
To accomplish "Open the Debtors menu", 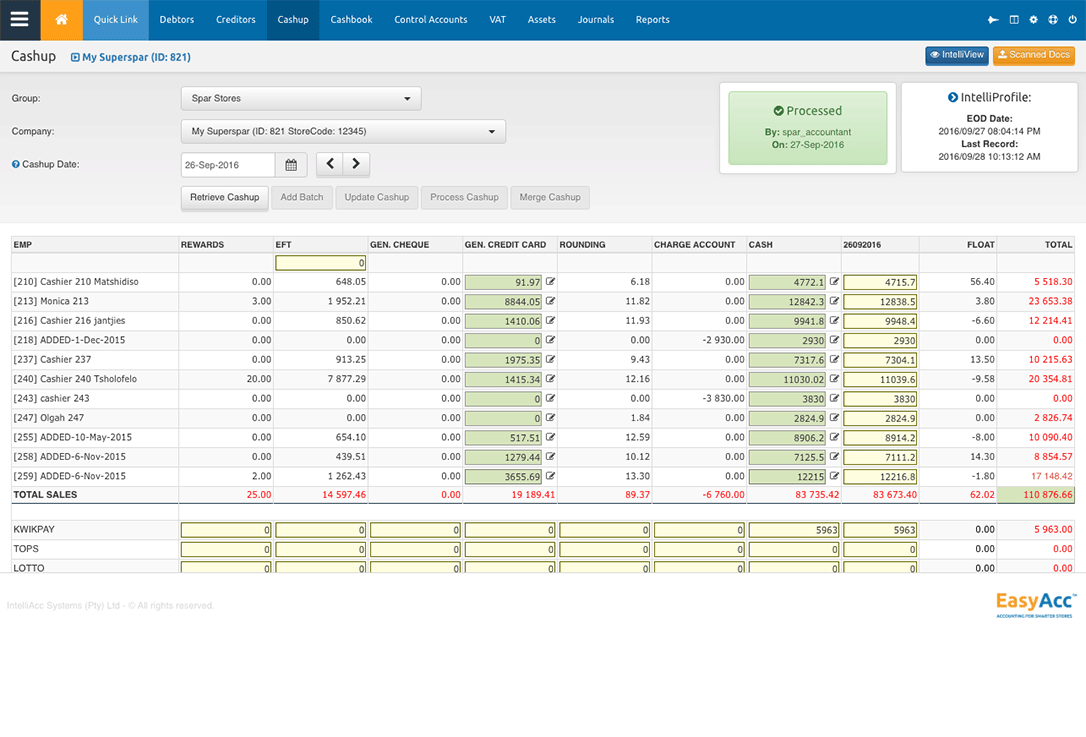I will click(177, 19).
